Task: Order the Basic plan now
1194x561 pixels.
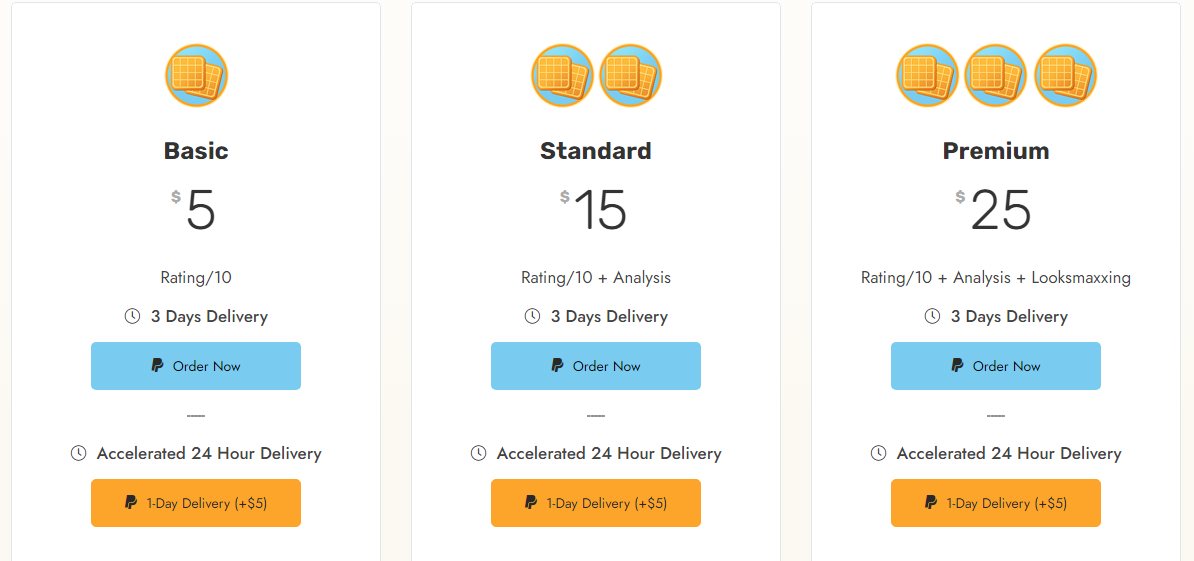Action: click(x=196, y=366)
